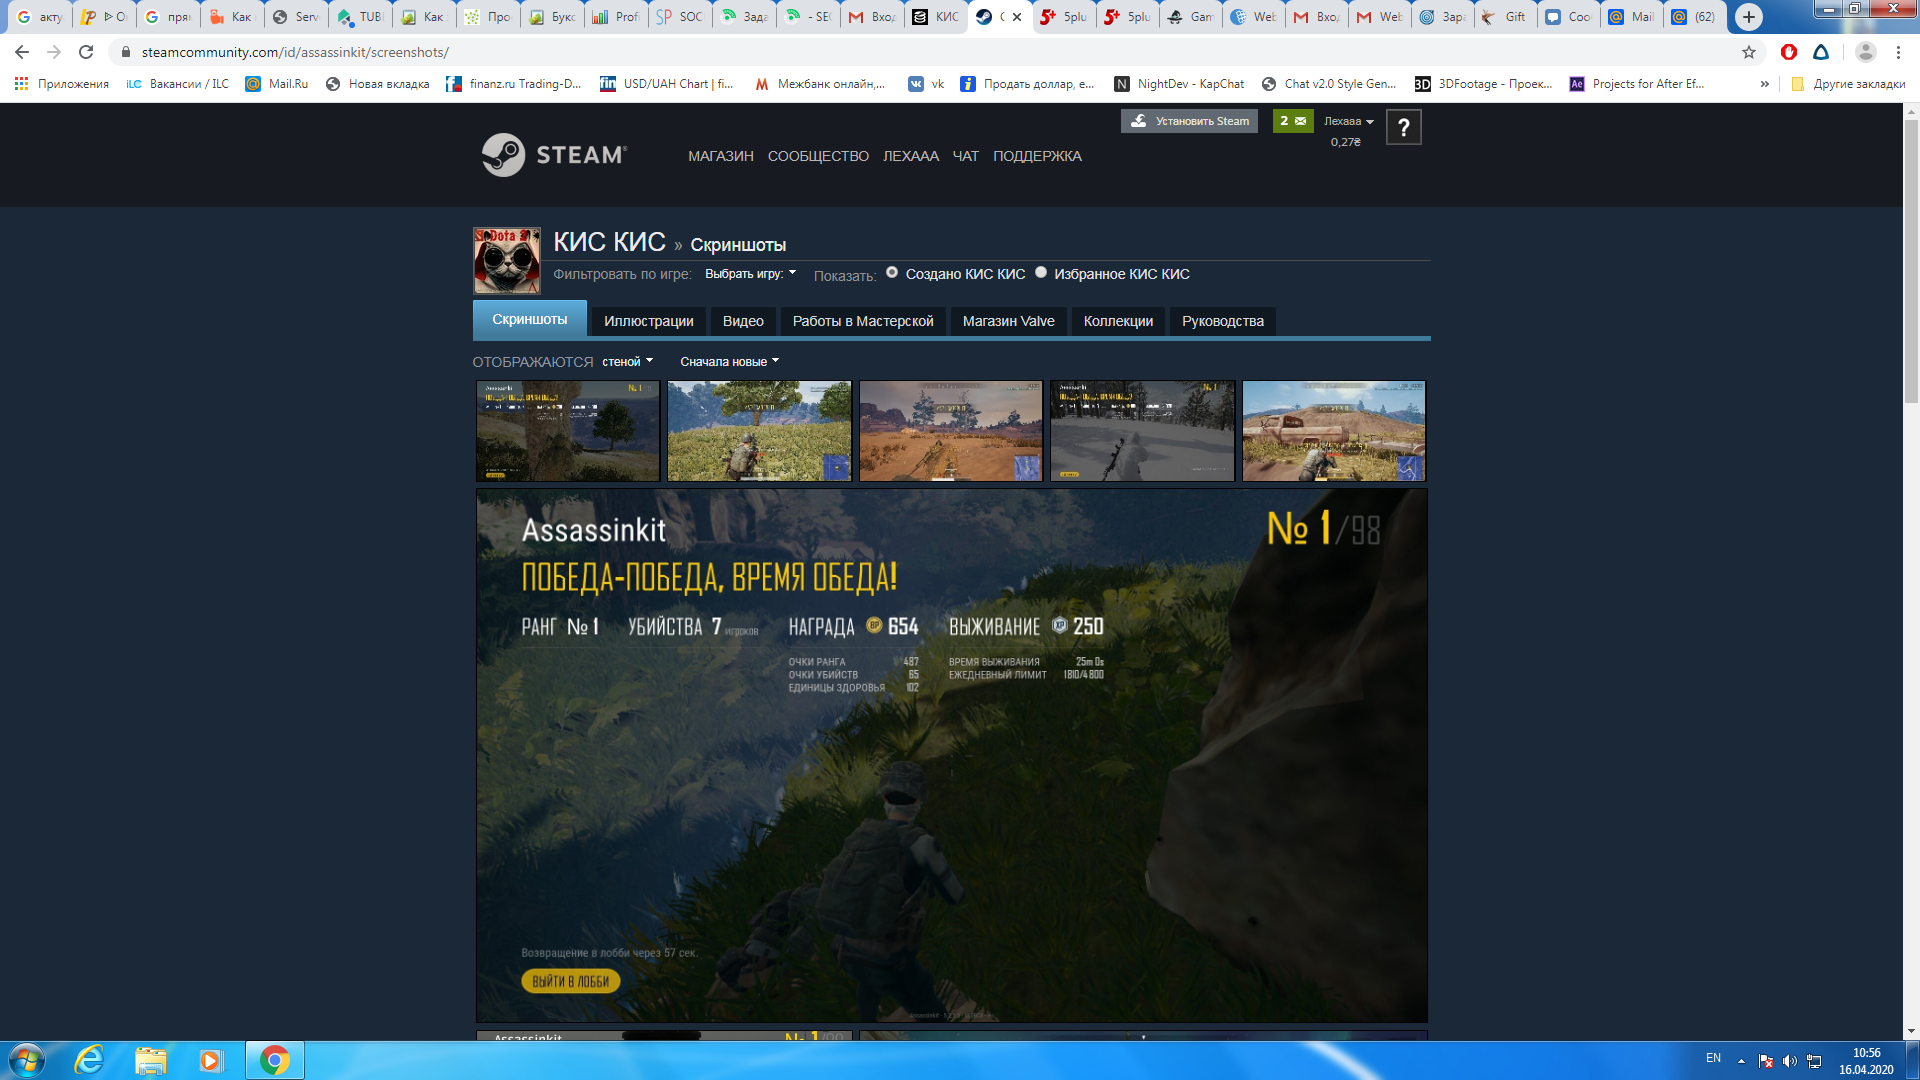
Task: Switch to the КИС browser tab
Action: [936, 17]
